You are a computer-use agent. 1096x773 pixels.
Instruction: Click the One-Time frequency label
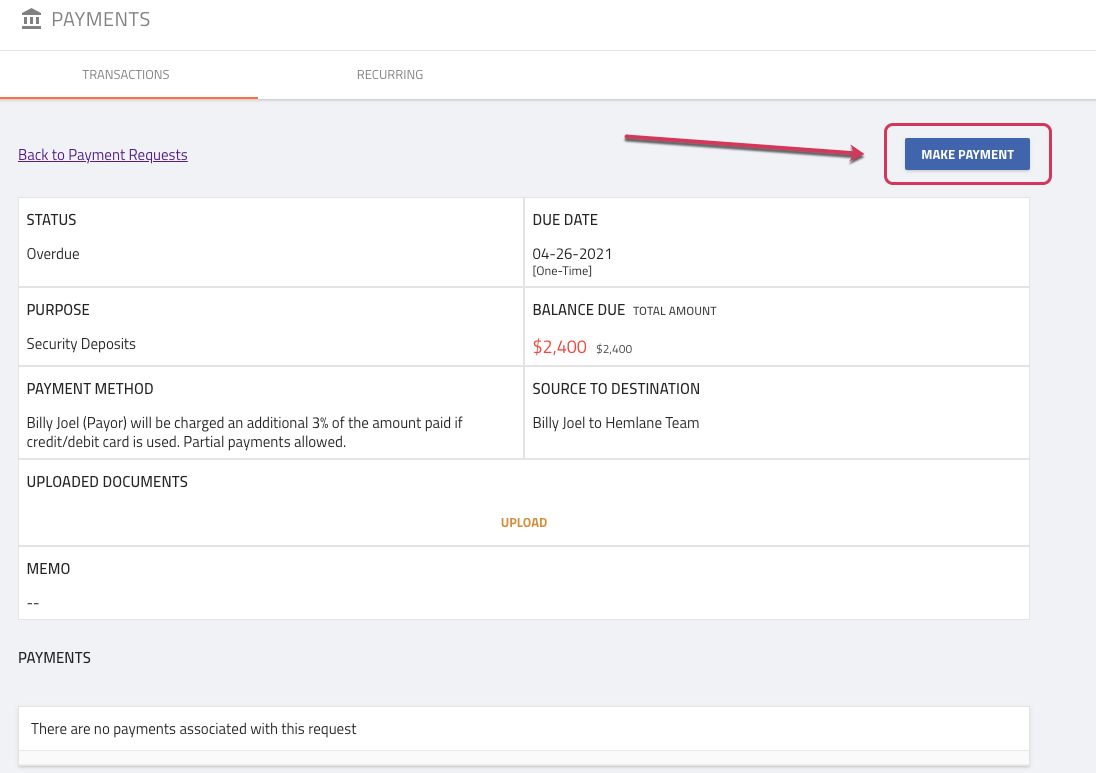pos(562,271)
